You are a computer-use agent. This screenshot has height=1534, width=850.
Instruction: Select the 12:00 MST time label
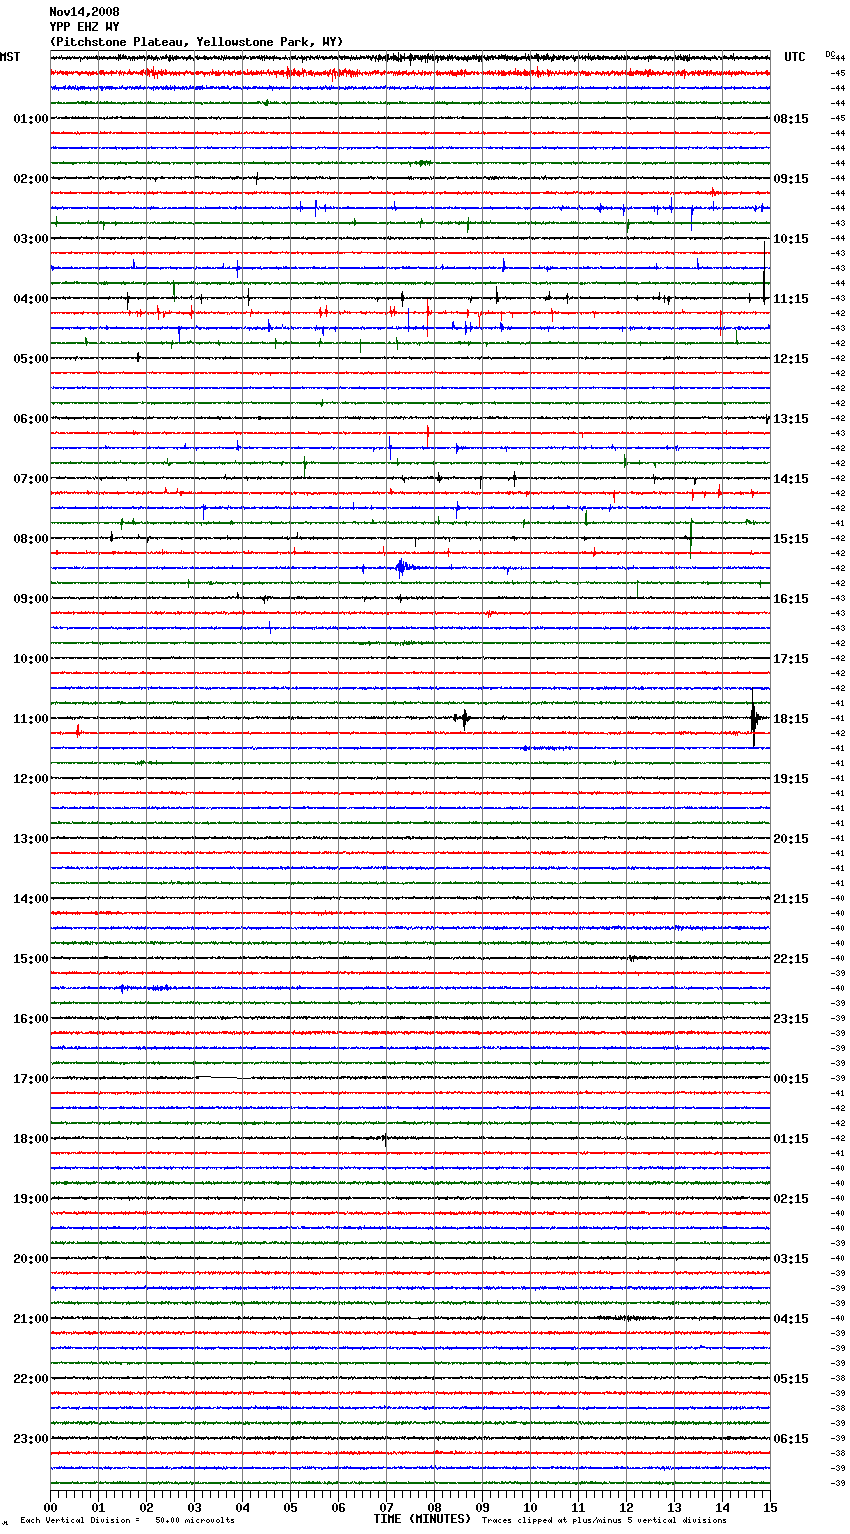pyautogui.click(x=31, y=779)
